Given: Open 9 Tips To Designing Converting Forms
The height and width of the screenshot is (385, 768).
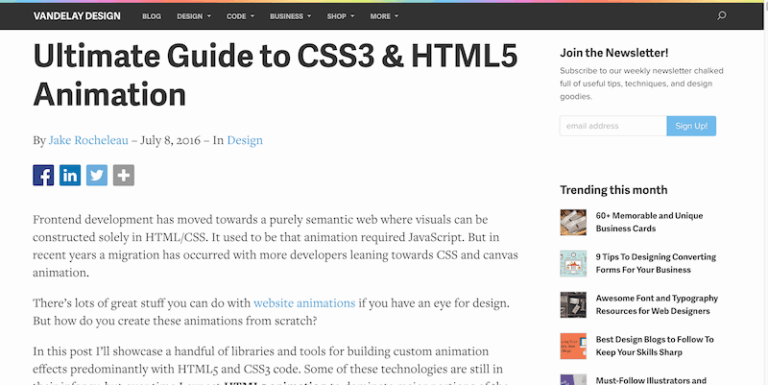Looking at the screenshot, I should tap(655, 263).
